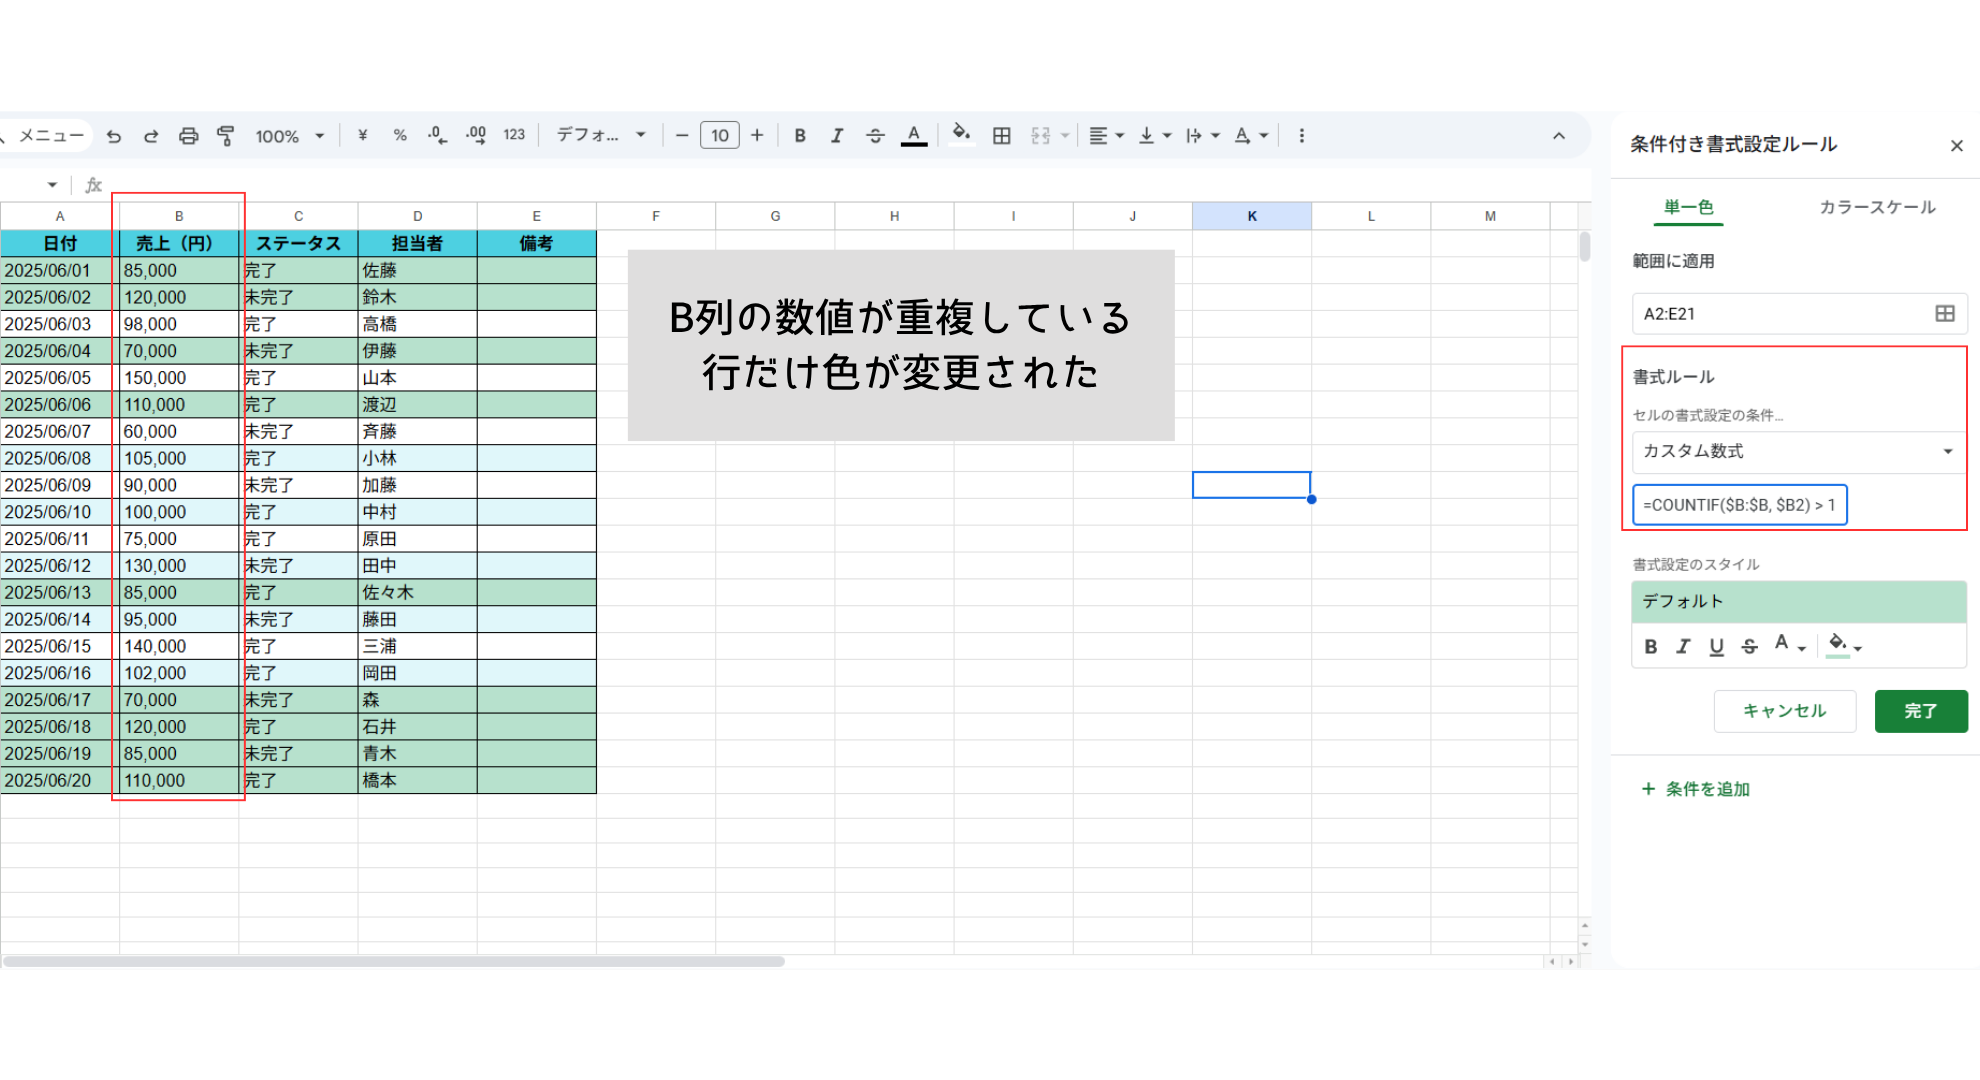Open the toolbar three-dot more options
This screenshot has width=1980, height=1080.
click(x=1301, y=135)
